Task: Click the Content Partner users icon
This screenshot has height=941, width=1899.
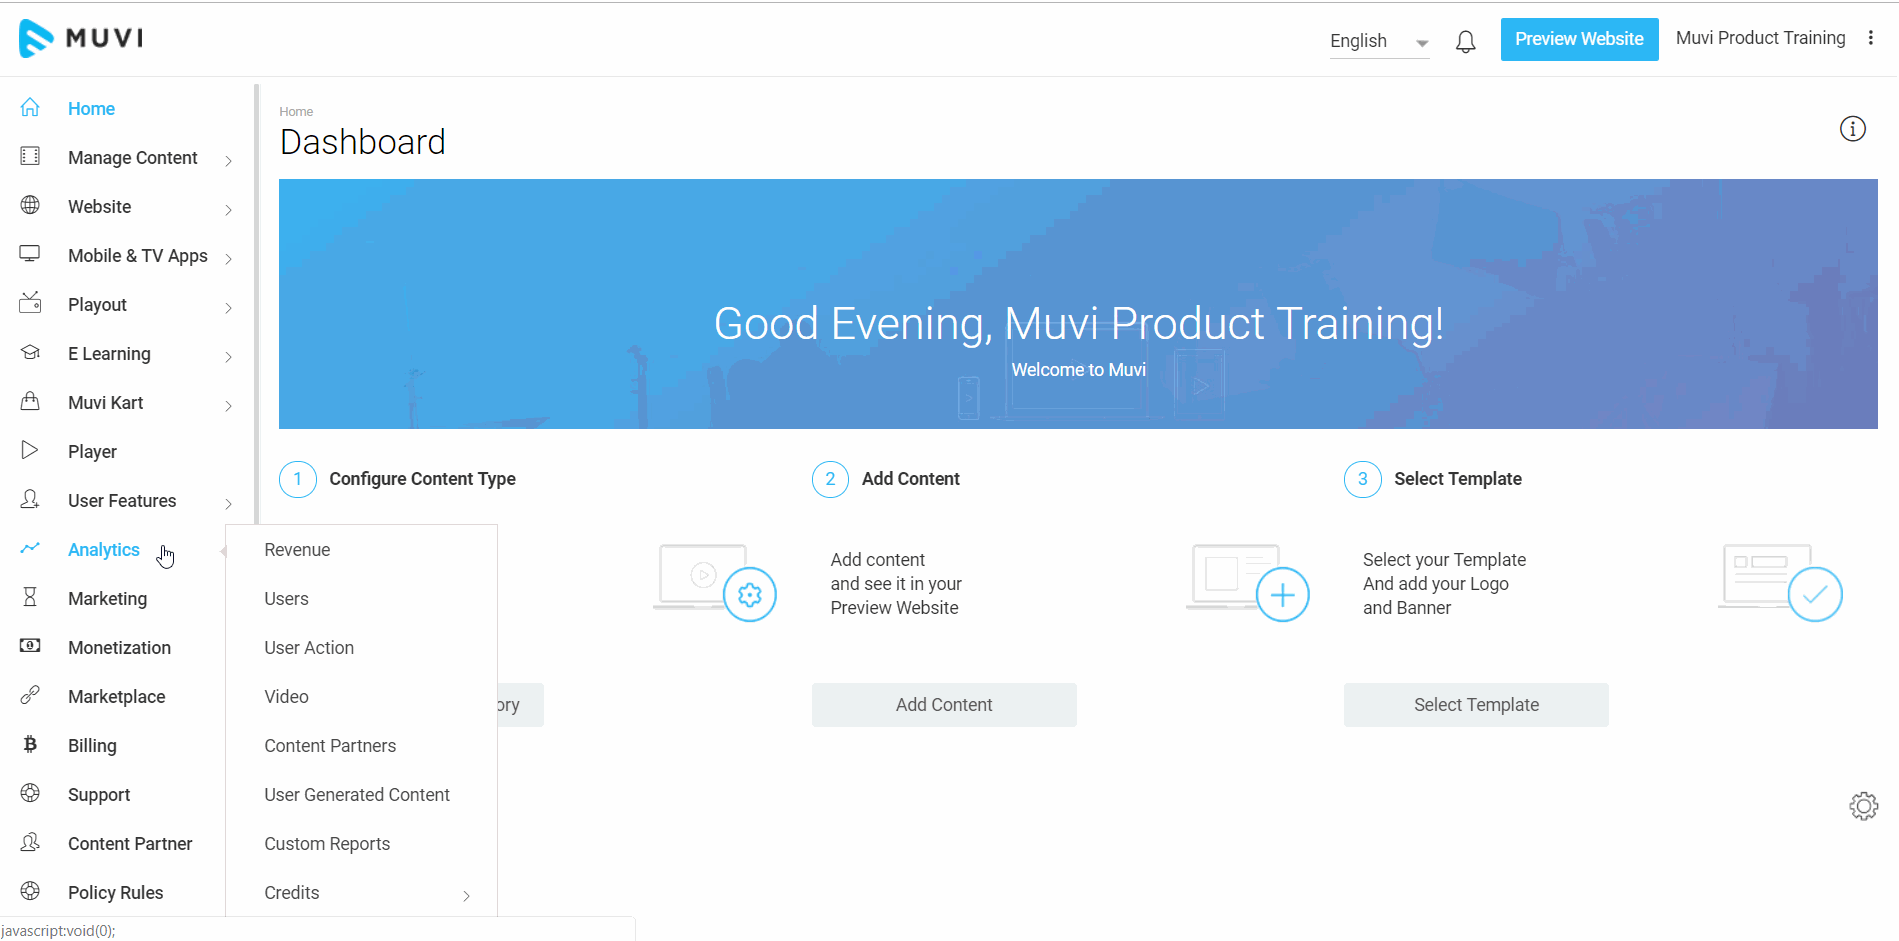Action: (x=30, y=842)
